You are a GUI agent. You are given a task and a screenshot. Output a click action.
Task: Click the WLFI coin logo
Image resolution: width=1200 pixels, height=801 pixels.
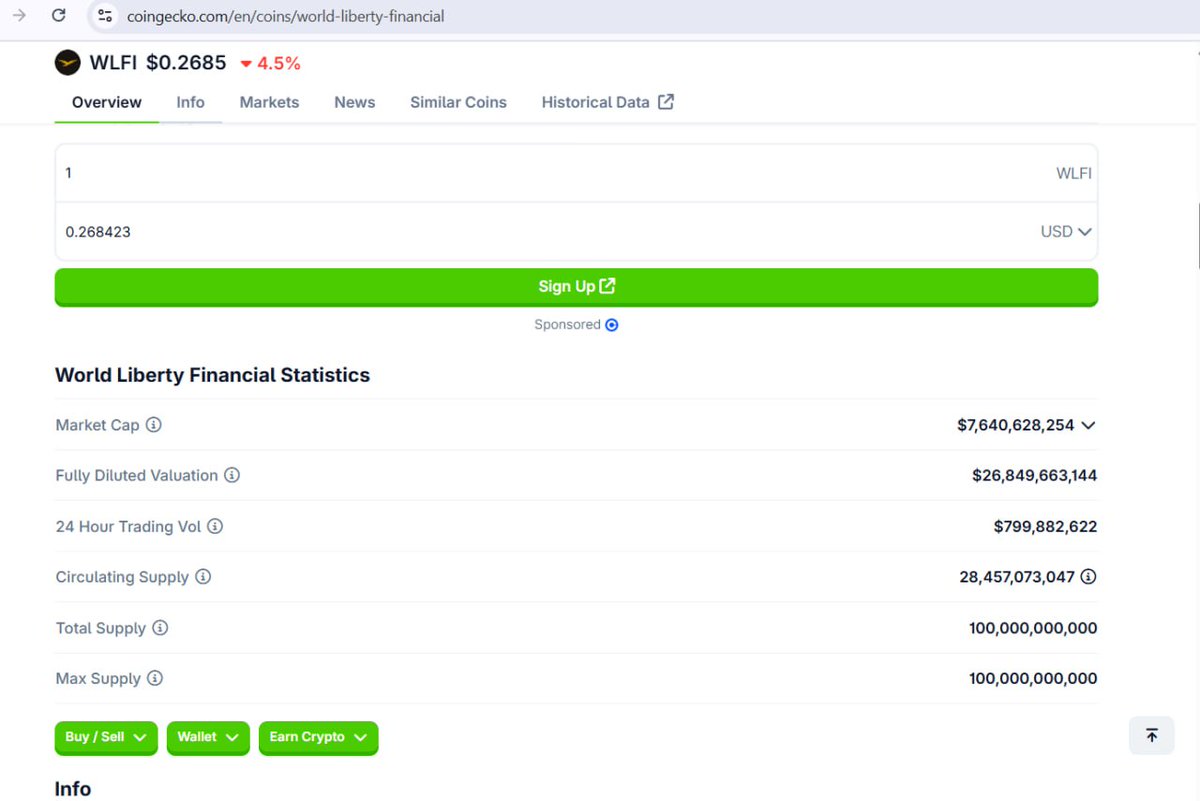[x=67, y=63]
